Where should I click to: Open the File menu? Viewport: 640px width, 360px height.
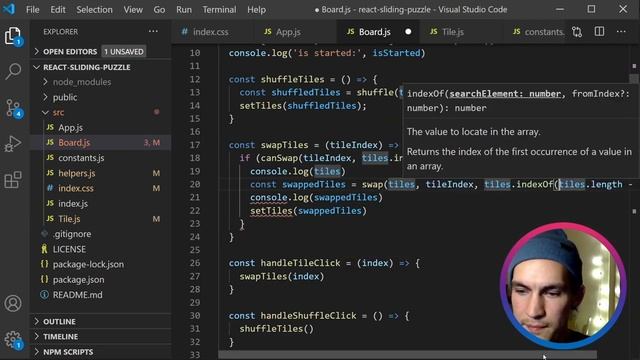coord(33,9)
